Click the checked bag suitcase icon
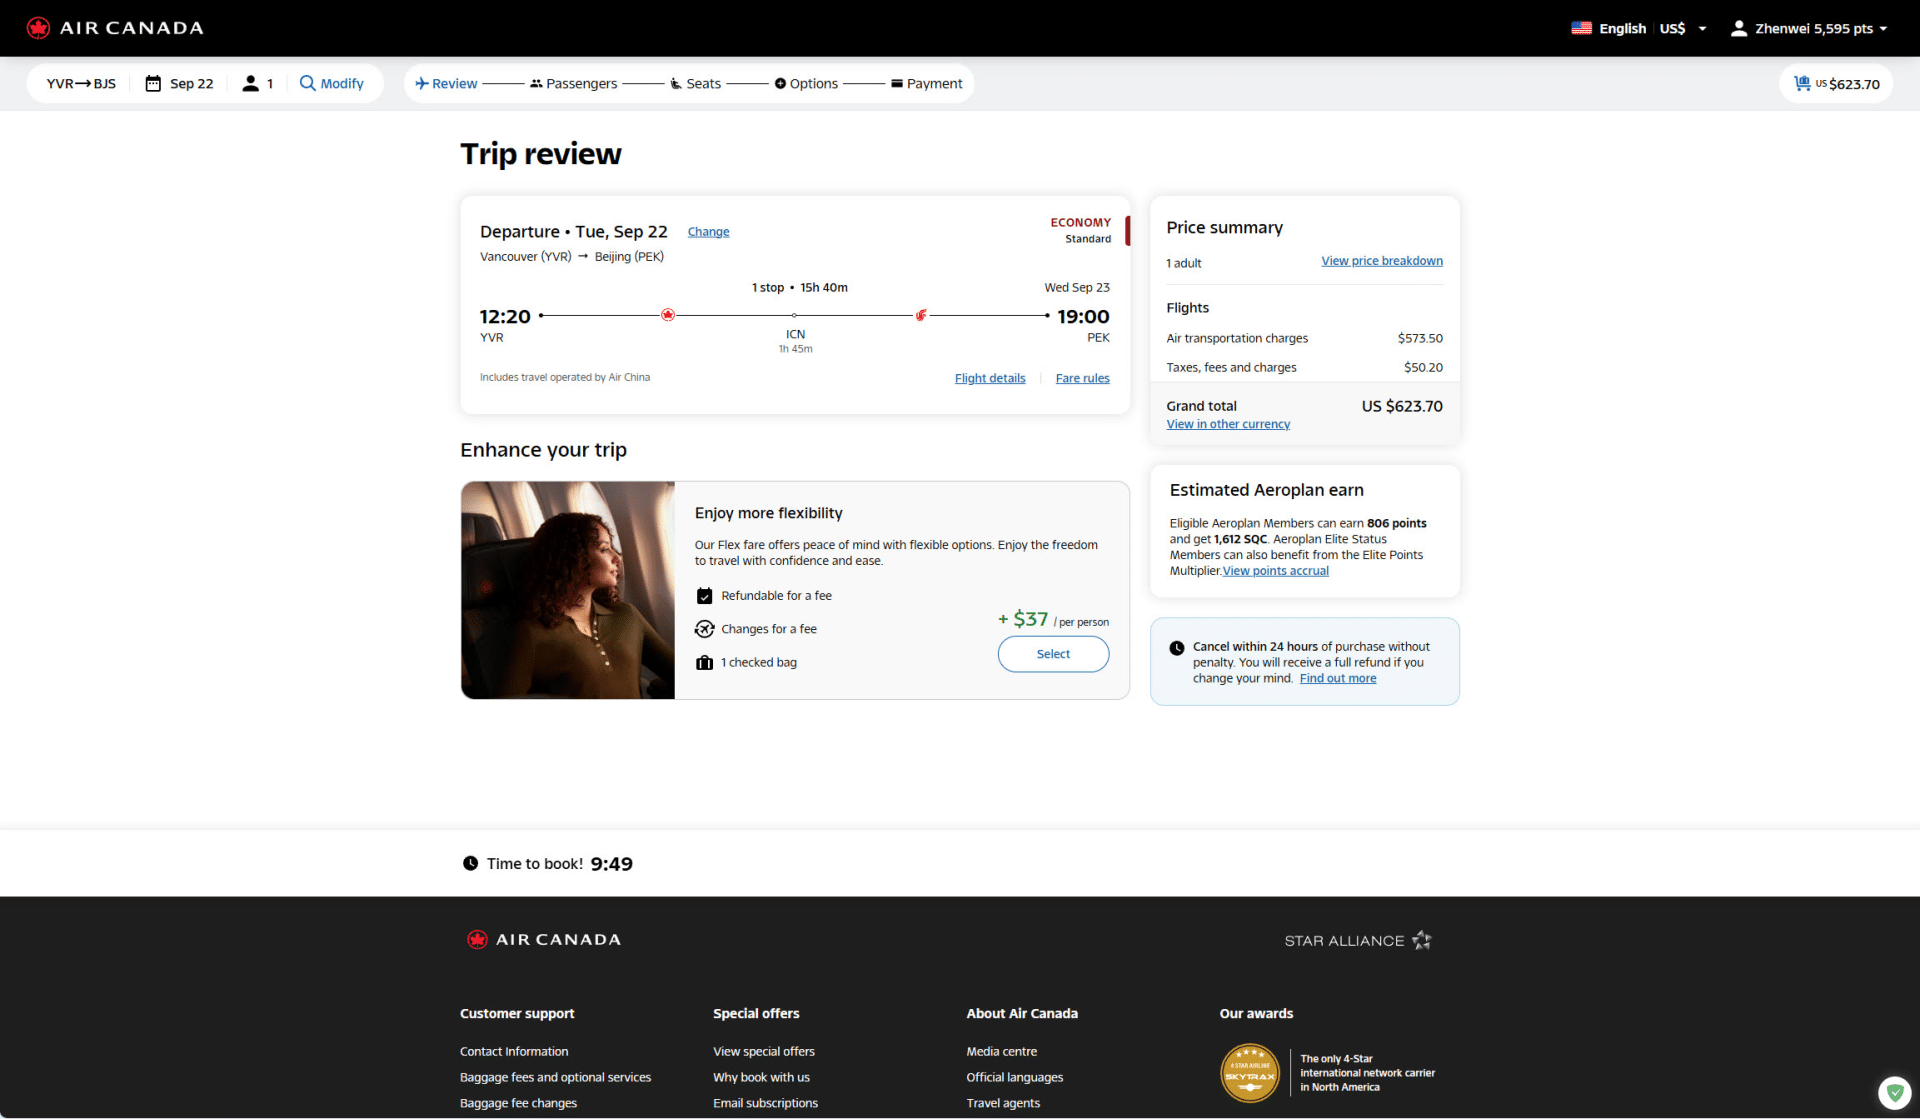The image size is (1920, 1119). pyautogui.click(x=704, y=663)
